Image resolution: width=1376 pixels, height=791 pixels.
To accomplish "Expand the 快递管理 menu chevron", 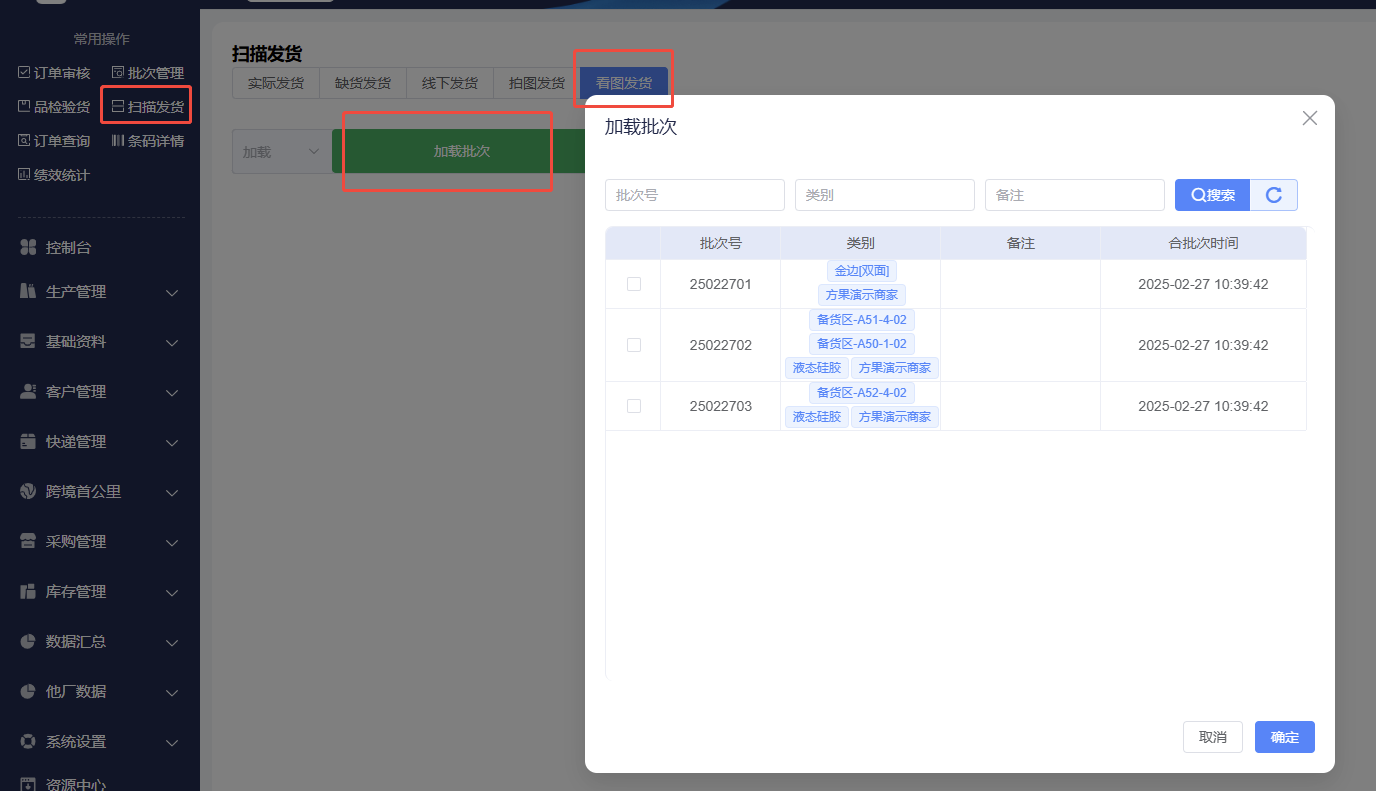I will pos(172,443).
